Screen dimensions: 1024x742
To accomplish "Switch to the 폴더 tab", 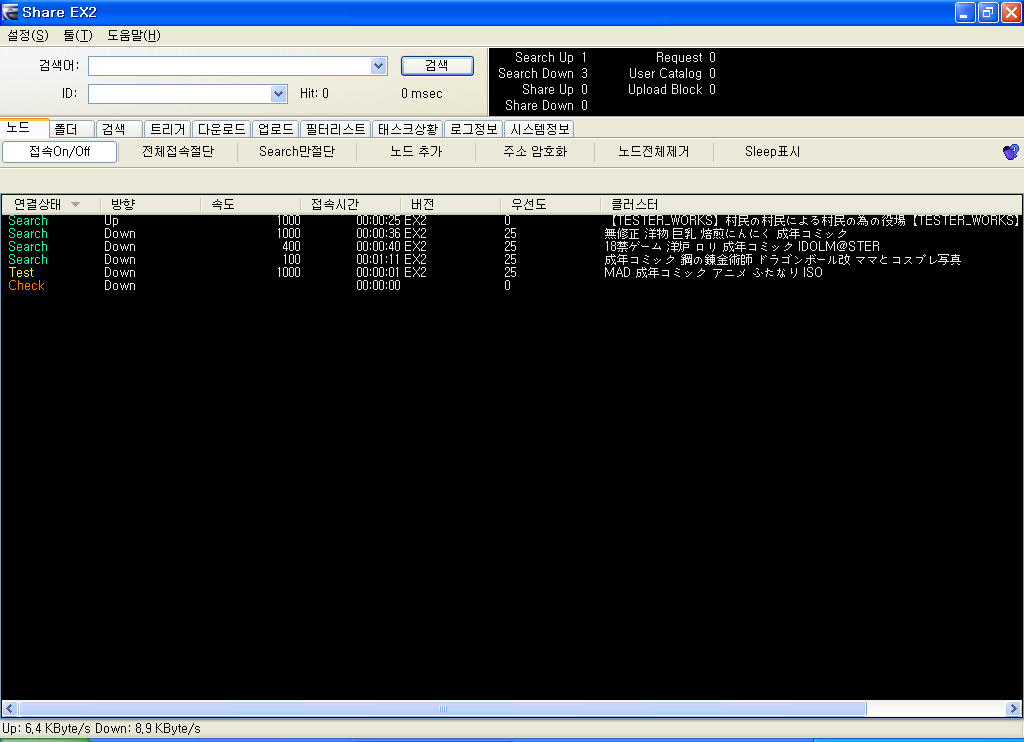I will [72, 129].
